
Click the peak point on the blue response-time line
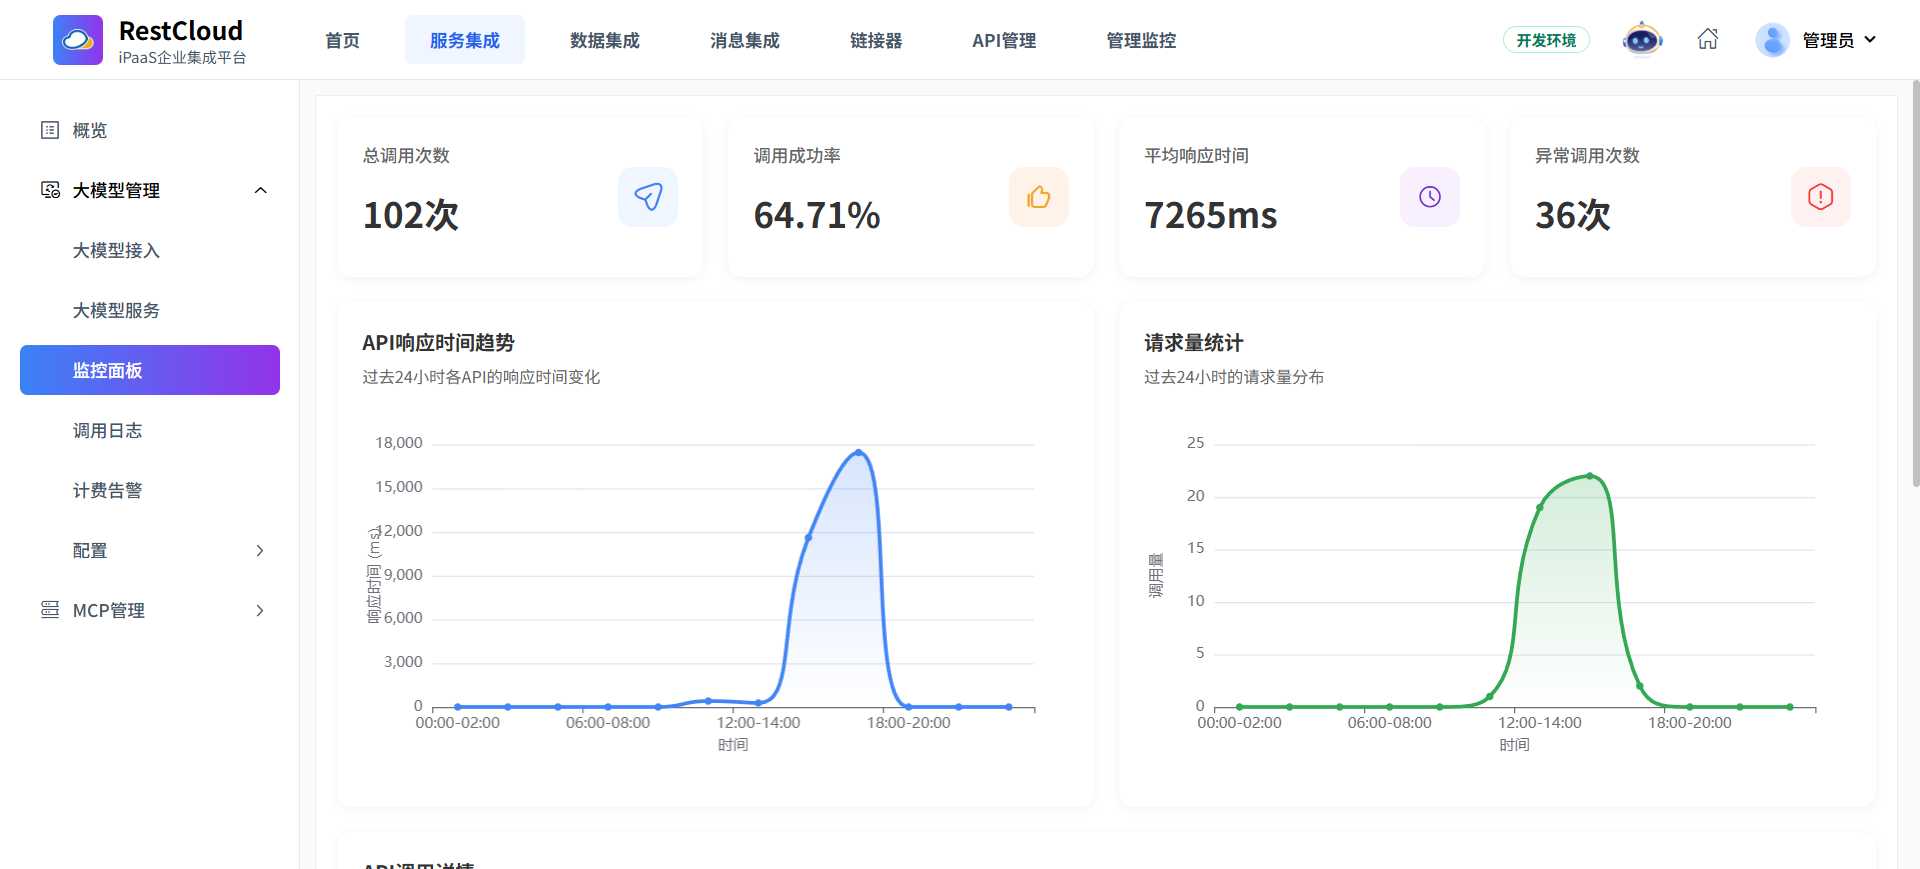click(x=858, y=453)
